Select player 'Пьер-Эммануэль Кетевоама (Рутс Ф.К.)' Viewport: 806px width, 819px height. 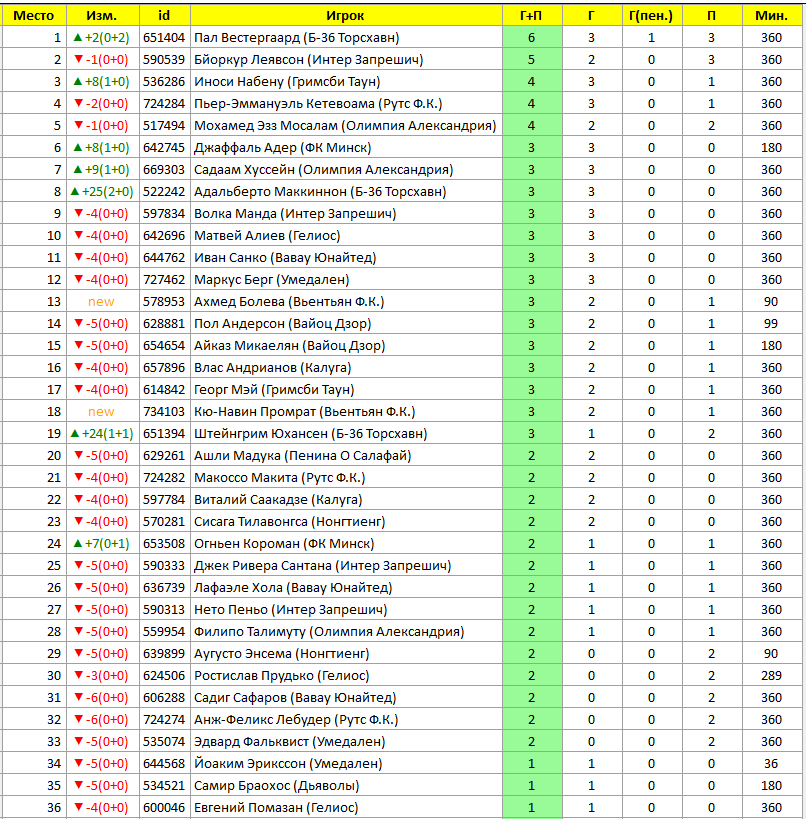(318, 103)
